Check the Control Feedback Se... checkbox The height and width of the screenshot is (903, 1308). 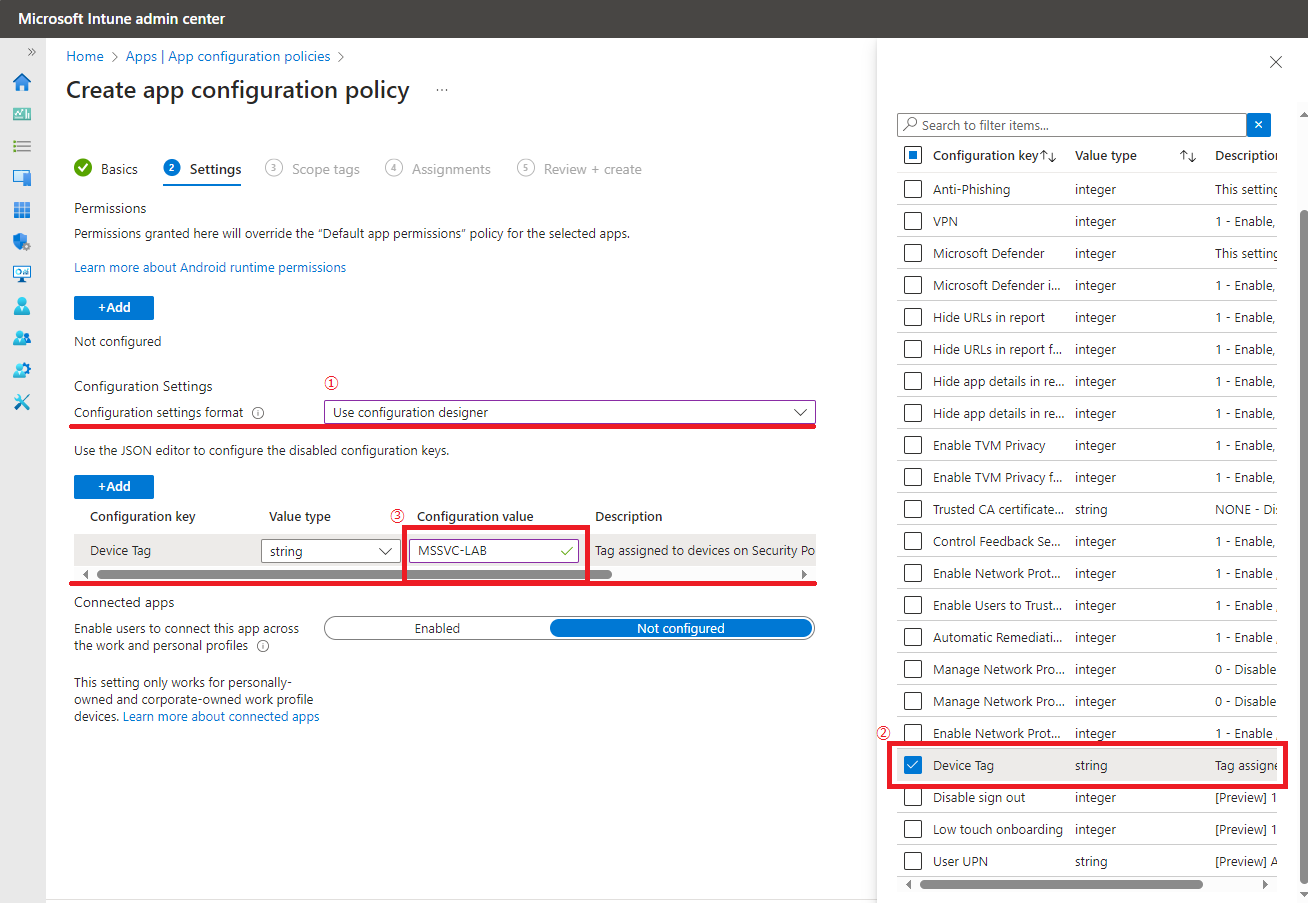[x=913, y=541]
